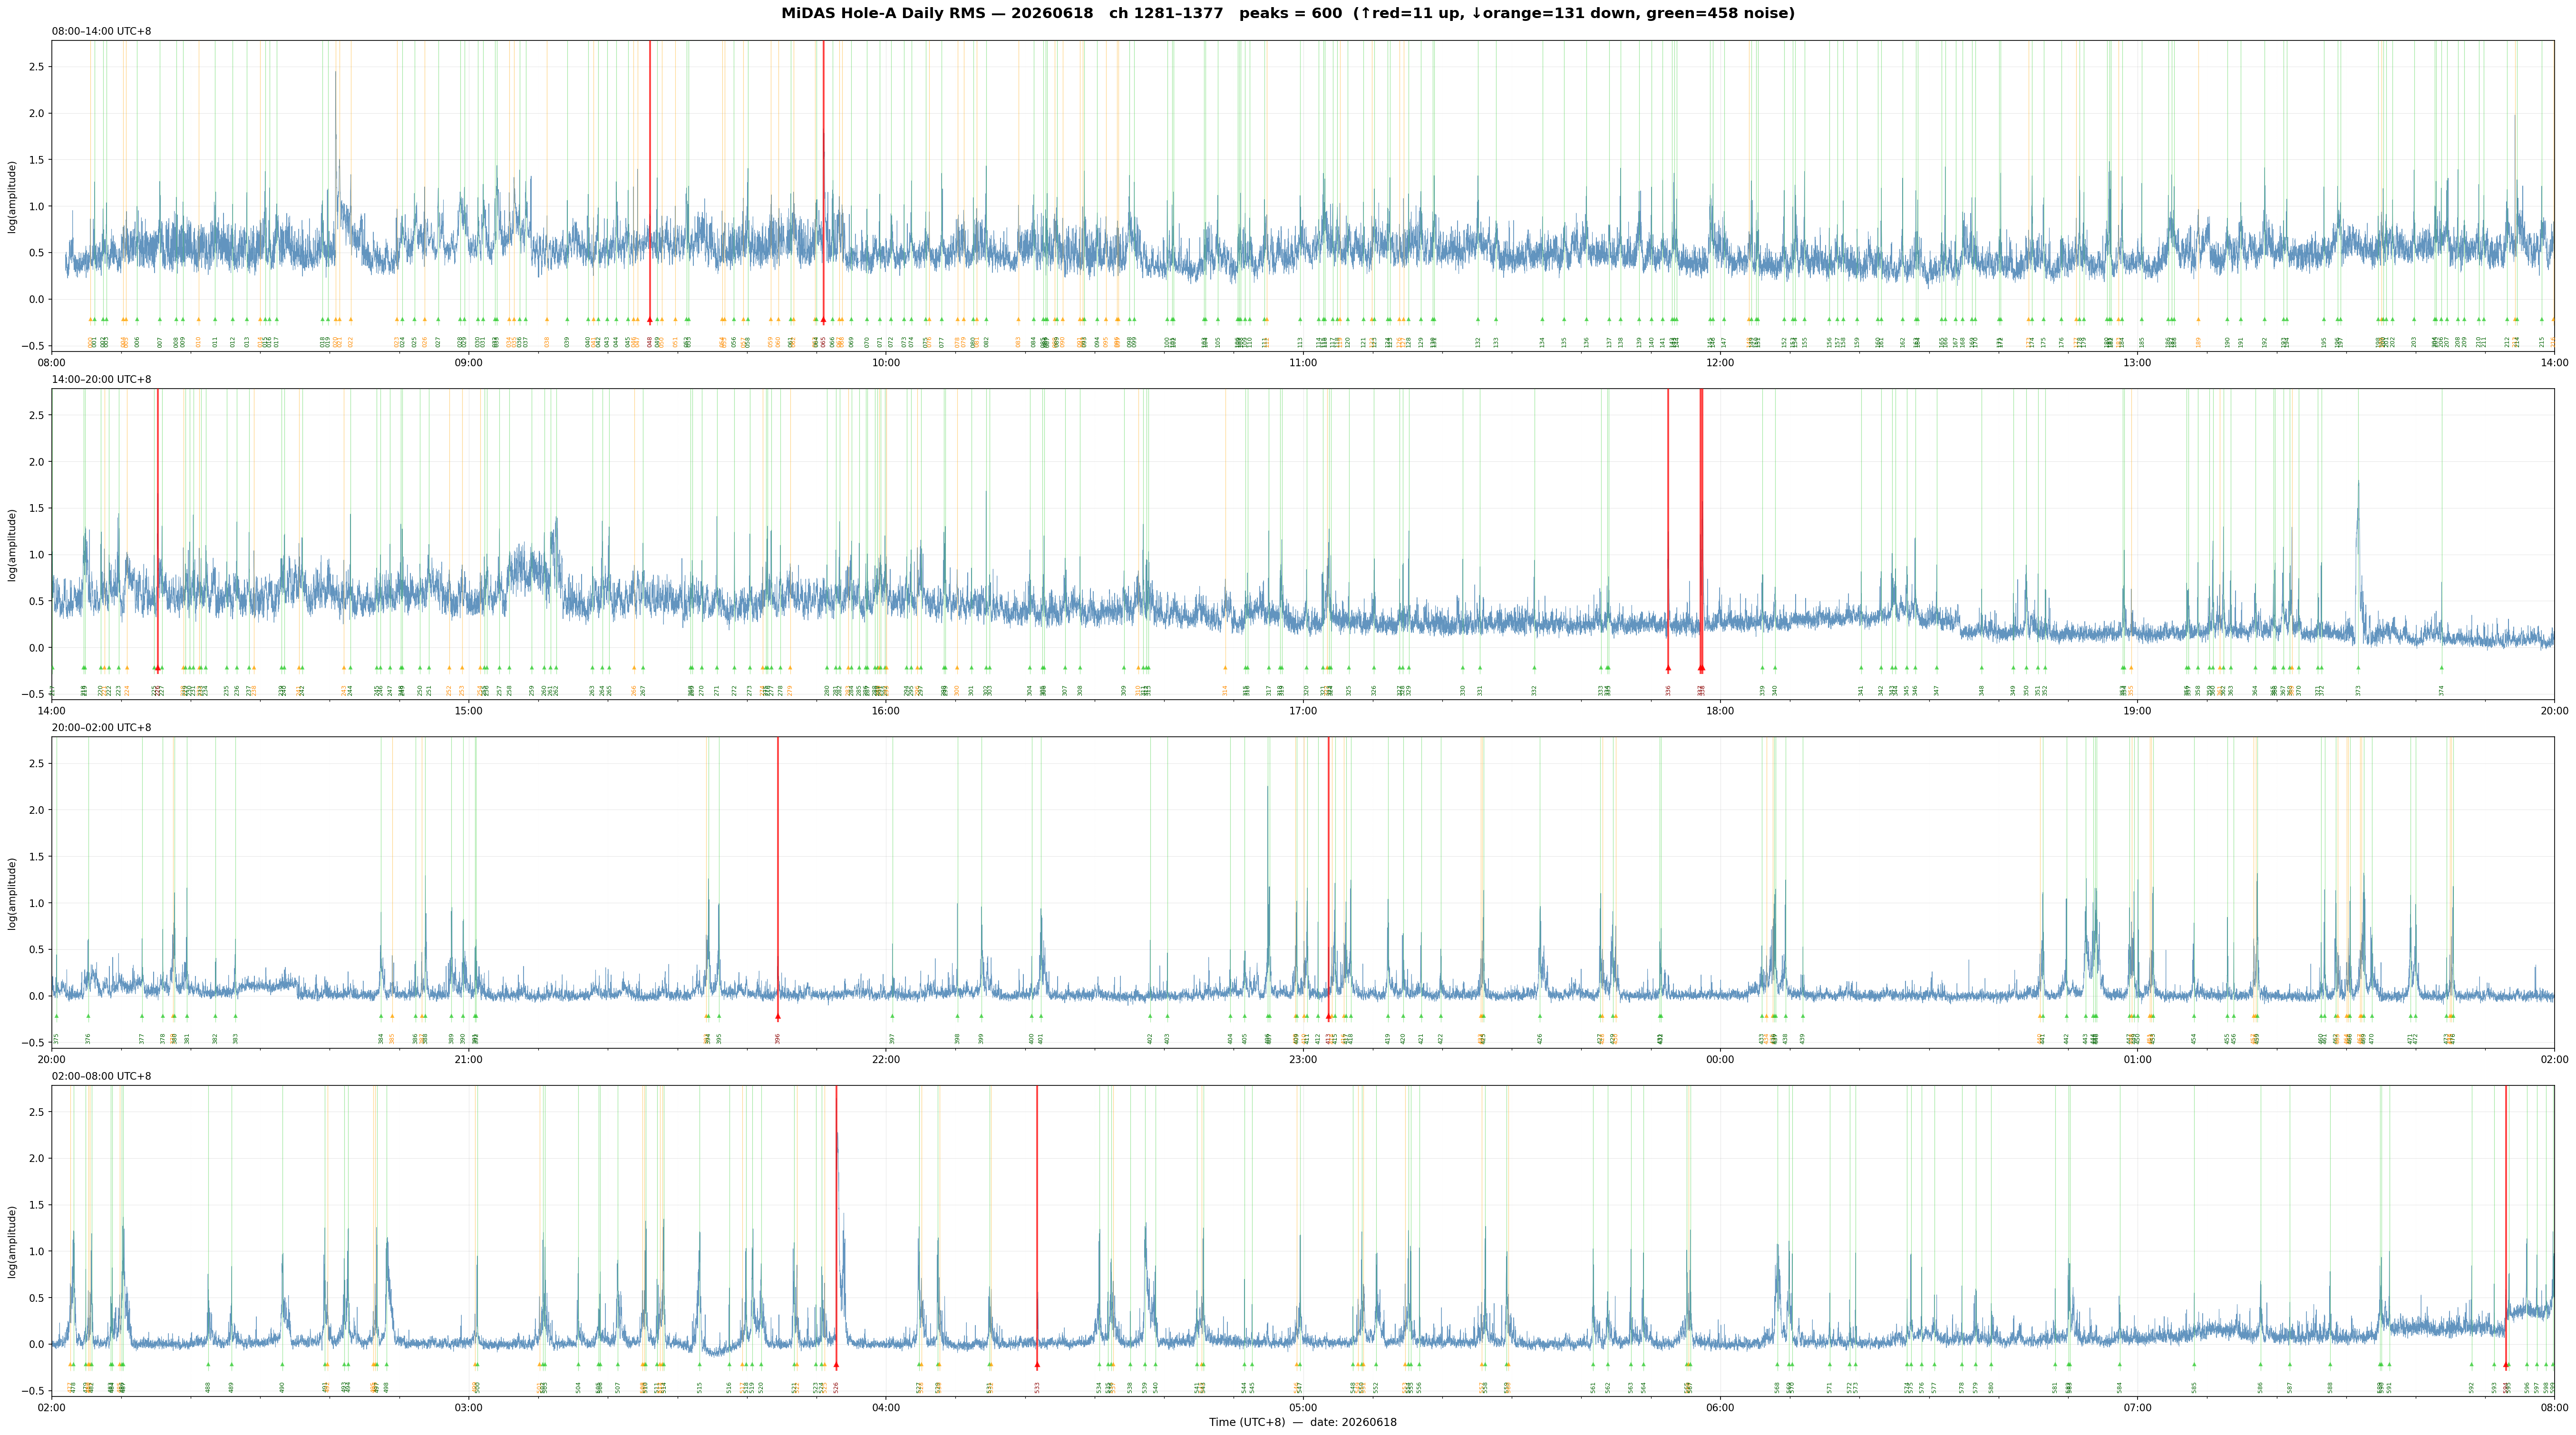The height and width of the screenshot is (1435, 2576).
Task: Click the 02:00 tick starting the bottom panel
Action: click(x=52, y=1408)
